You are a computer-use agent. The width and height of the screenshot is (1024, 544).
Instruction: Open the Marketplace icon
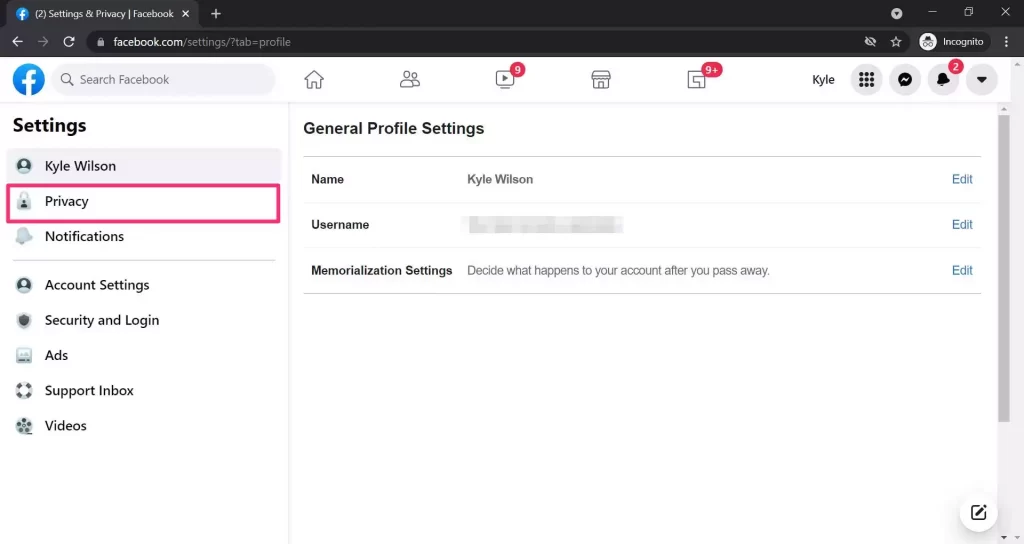600,80
